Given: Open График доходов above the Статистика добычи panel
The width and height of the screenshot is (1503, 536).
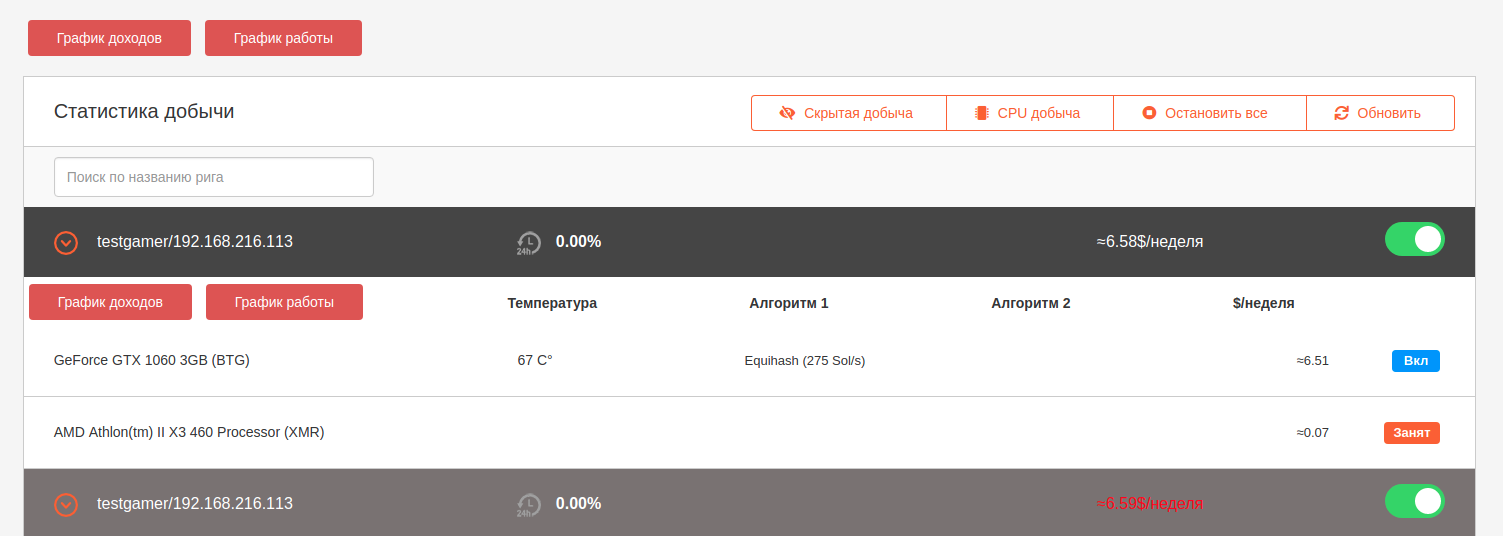Looking at the screenshot, I should tap(109, 38).
